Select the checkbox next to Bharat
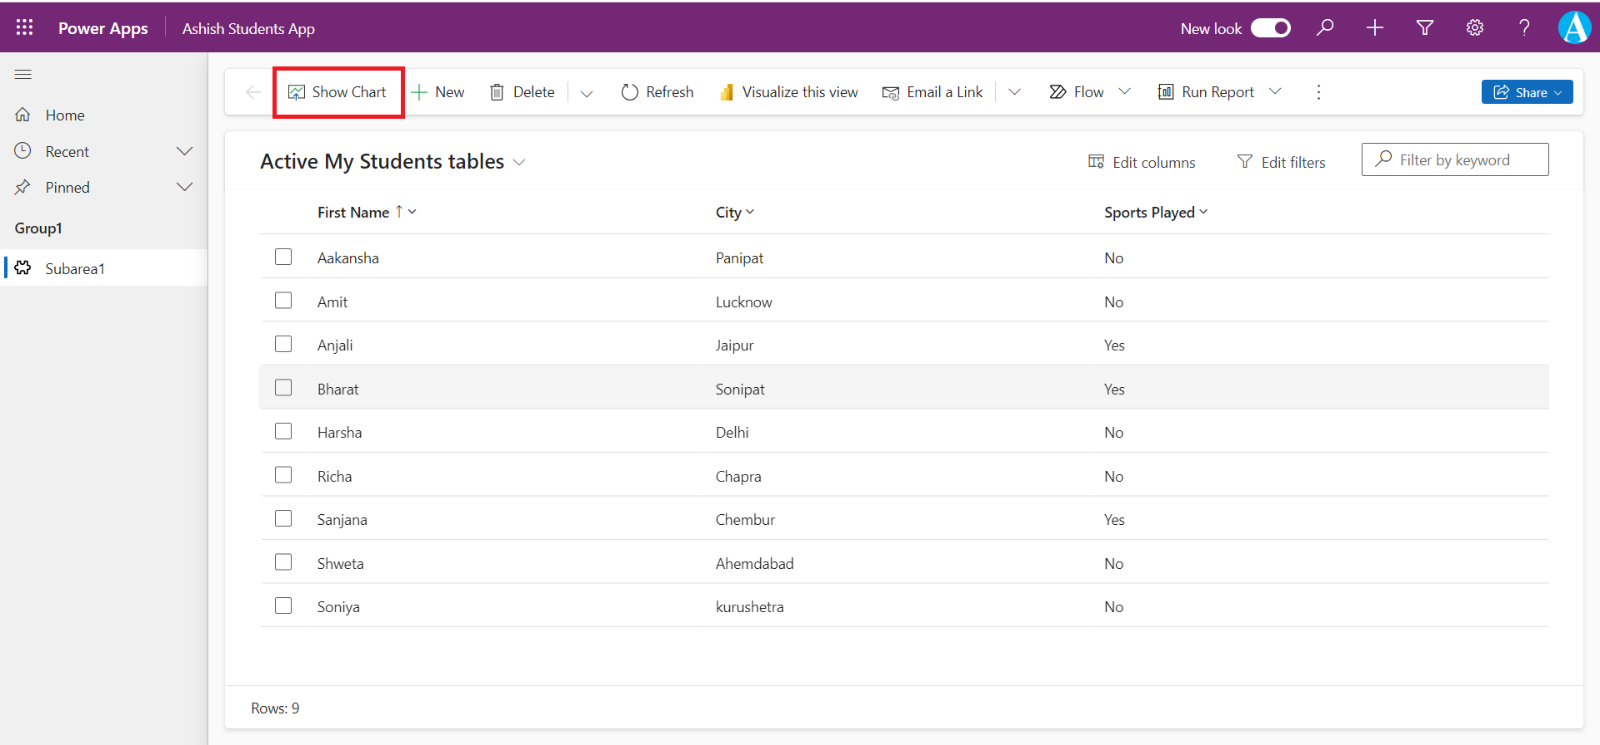The height and width of the screenshot is (745, 1600). coord(284,388)
